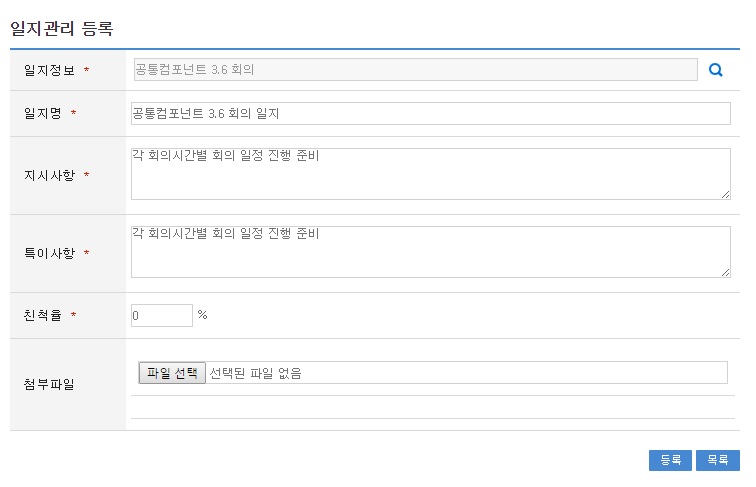The width and height of the screenshot is (756, 487).
Task: Click the 선택된 파일 없음 text
Action: coord(255,373)
